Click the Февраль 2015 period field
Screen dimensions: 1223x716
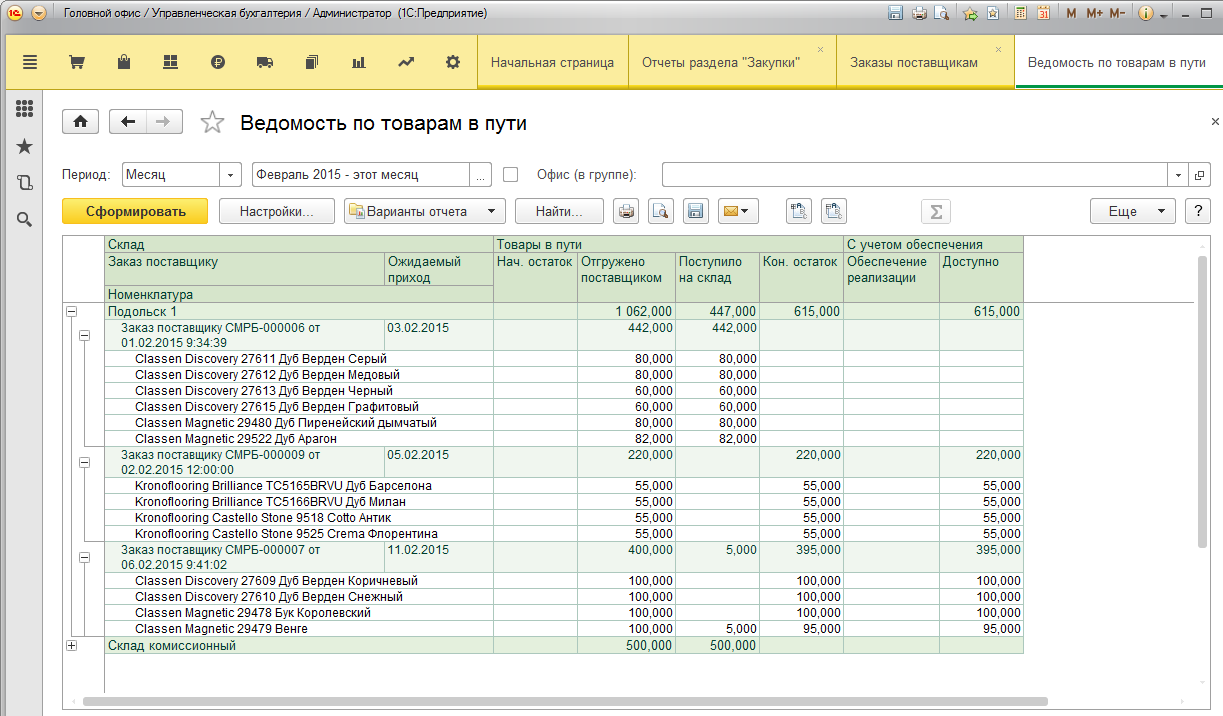coord(361,174)
